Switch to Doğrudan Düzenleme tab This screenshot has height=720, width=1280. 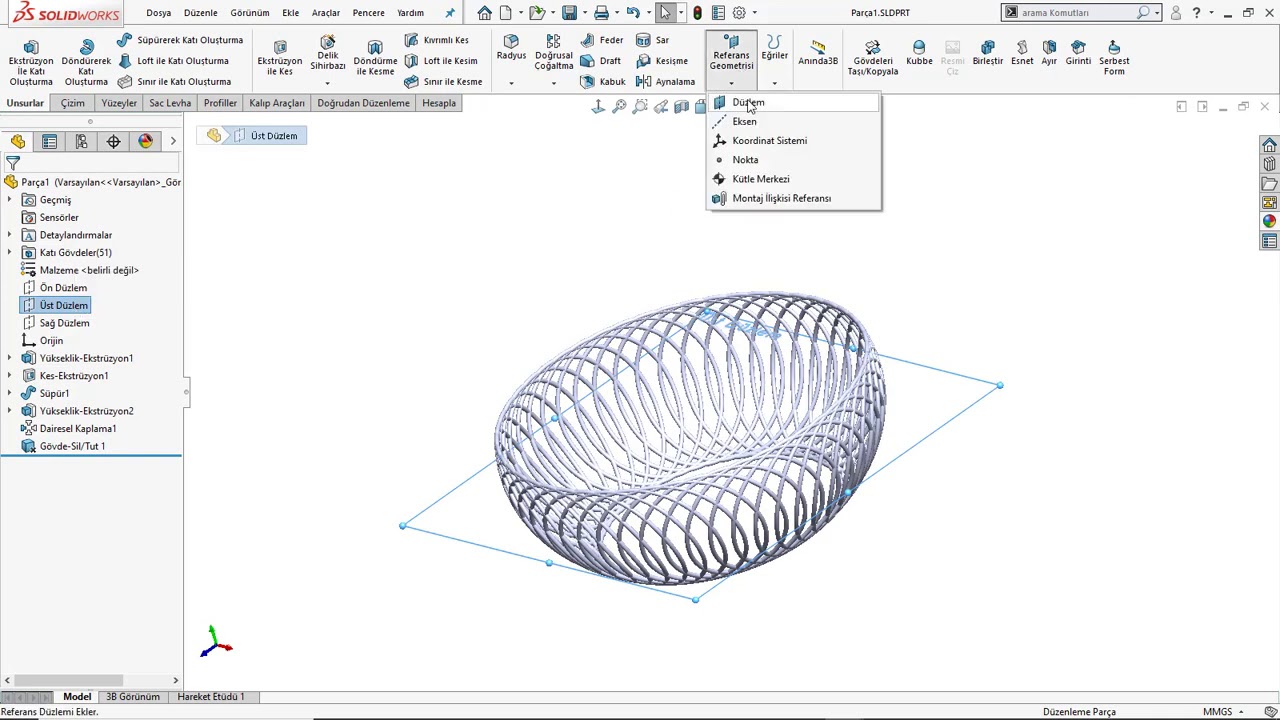click(x=363, y=103)
